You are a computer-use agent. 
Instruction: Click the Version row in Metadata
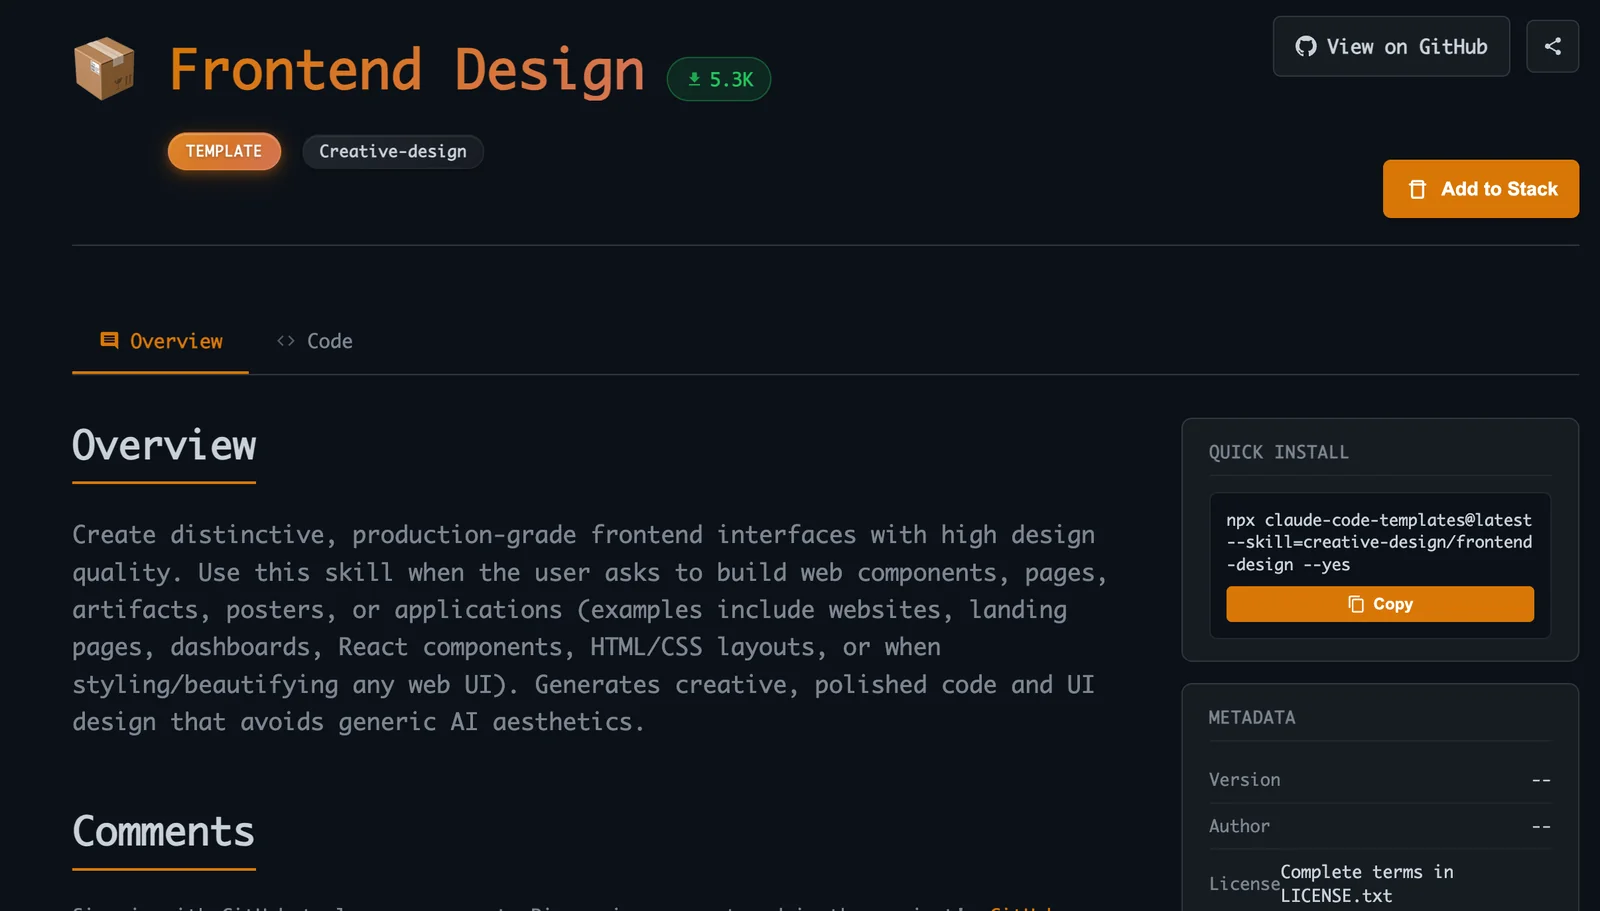tap(1378, 780)
